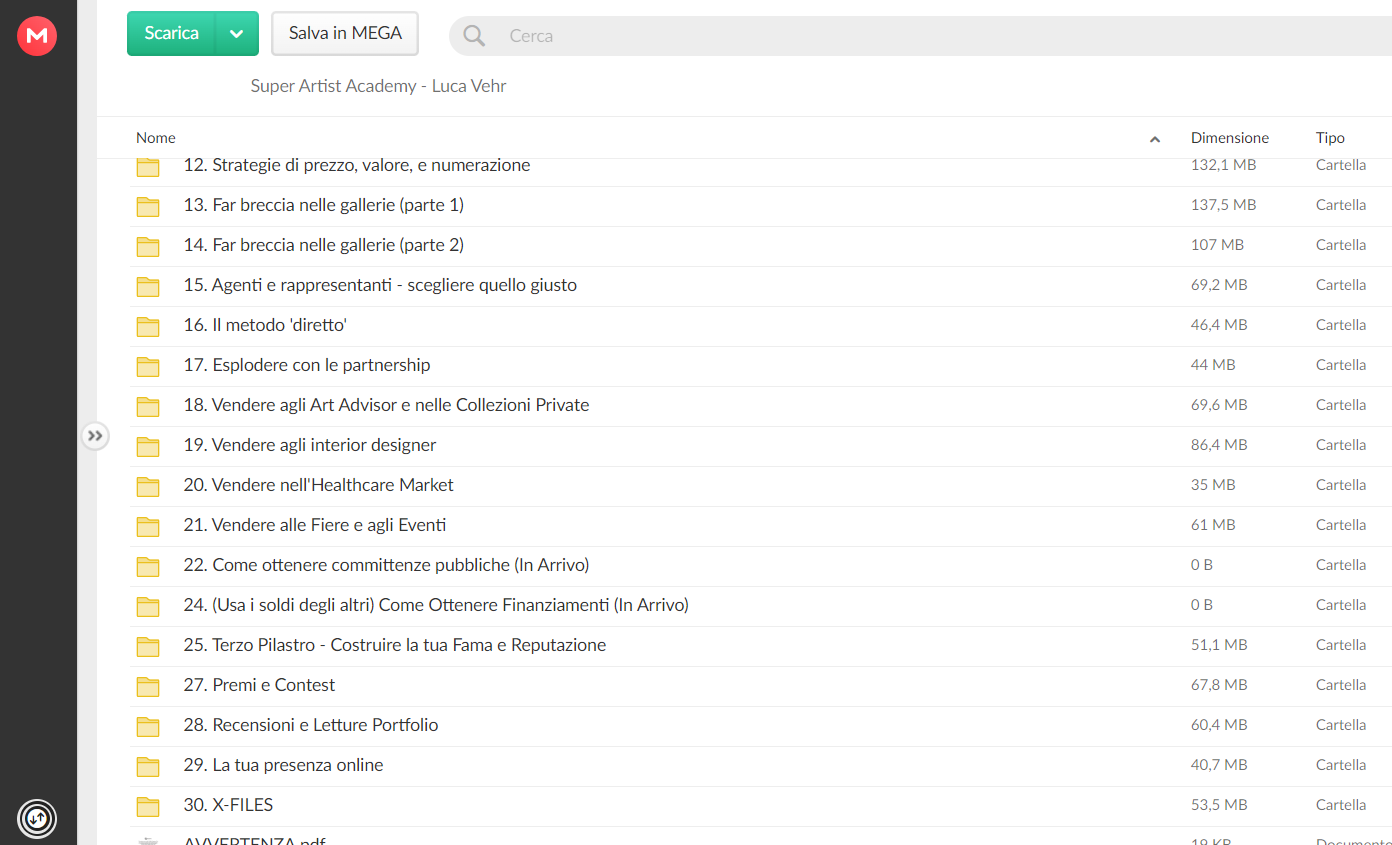Sort by the Tipo column header
1392x845 pixels.
click(1330, 138)
